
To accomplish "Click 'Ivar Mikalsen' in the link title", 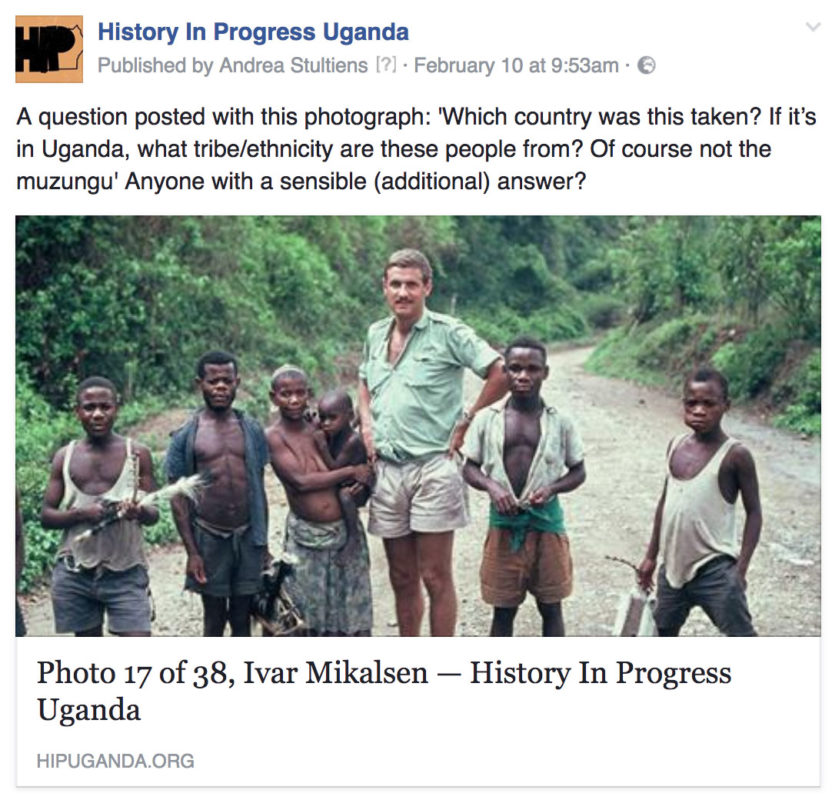I will 335,673.
